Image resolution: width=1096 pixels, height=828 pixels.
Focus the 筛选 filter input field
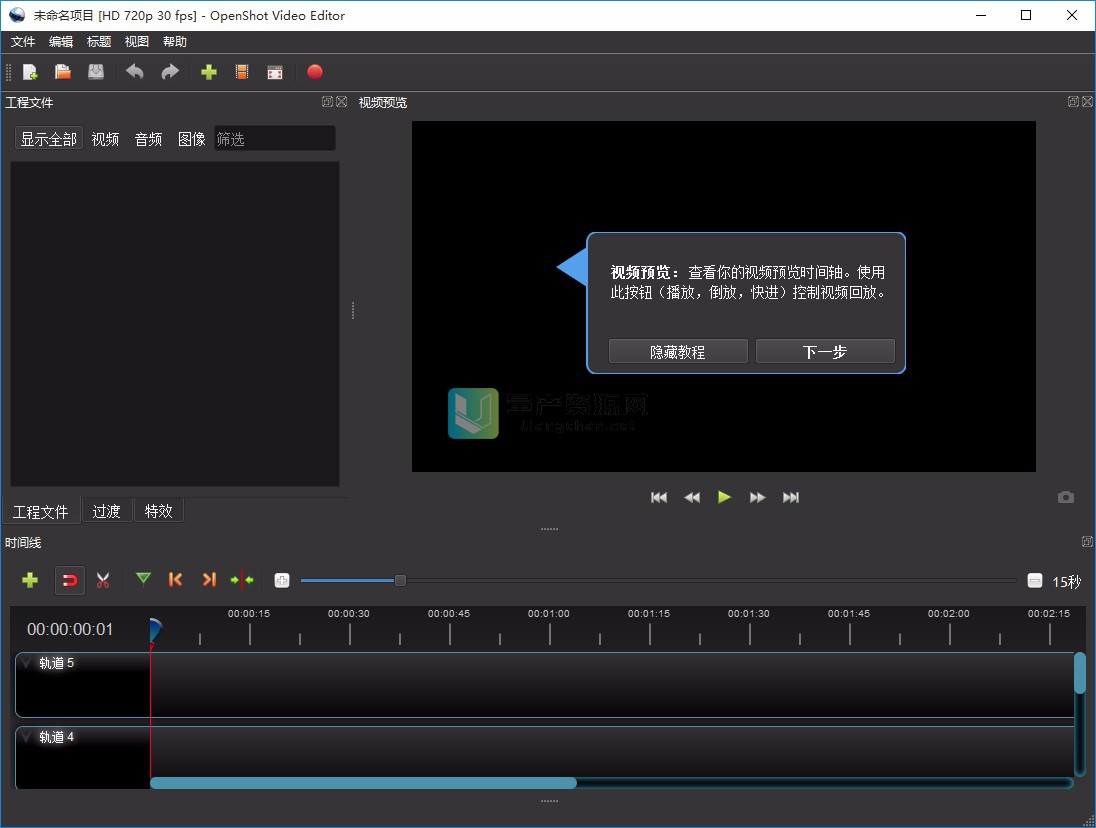point(275,138)
